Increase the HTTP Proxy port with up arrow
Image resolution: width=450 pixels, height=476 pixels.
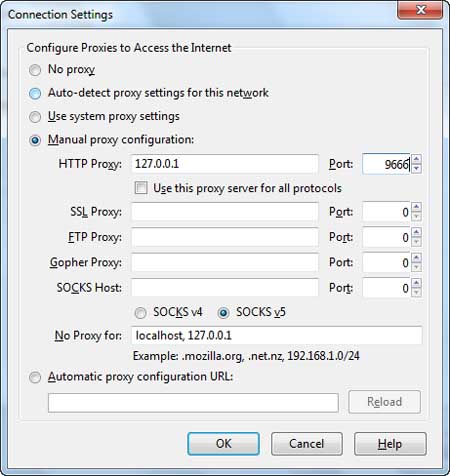[x=416, y=159]
